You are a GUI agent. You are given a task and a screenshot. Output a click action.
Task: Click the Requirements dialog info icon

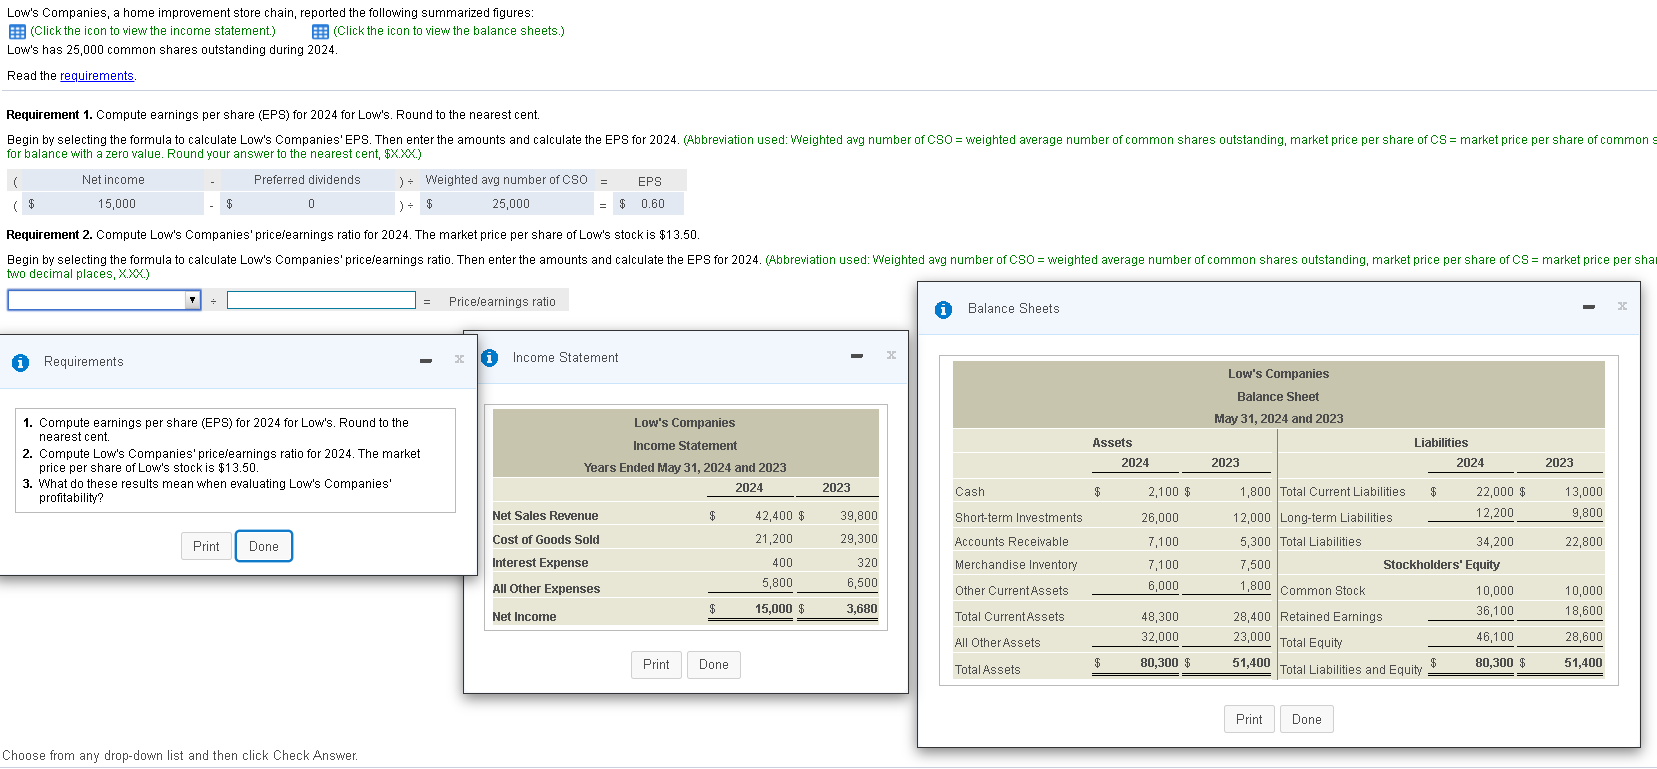click(x=20, y=363)
